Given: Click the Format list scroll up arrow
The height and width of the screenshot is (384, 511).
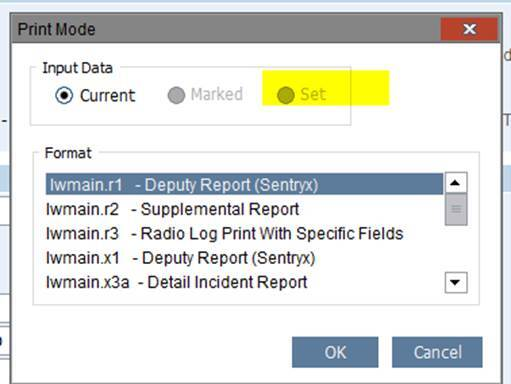Looking at the screenshot, I should (456, 183).
